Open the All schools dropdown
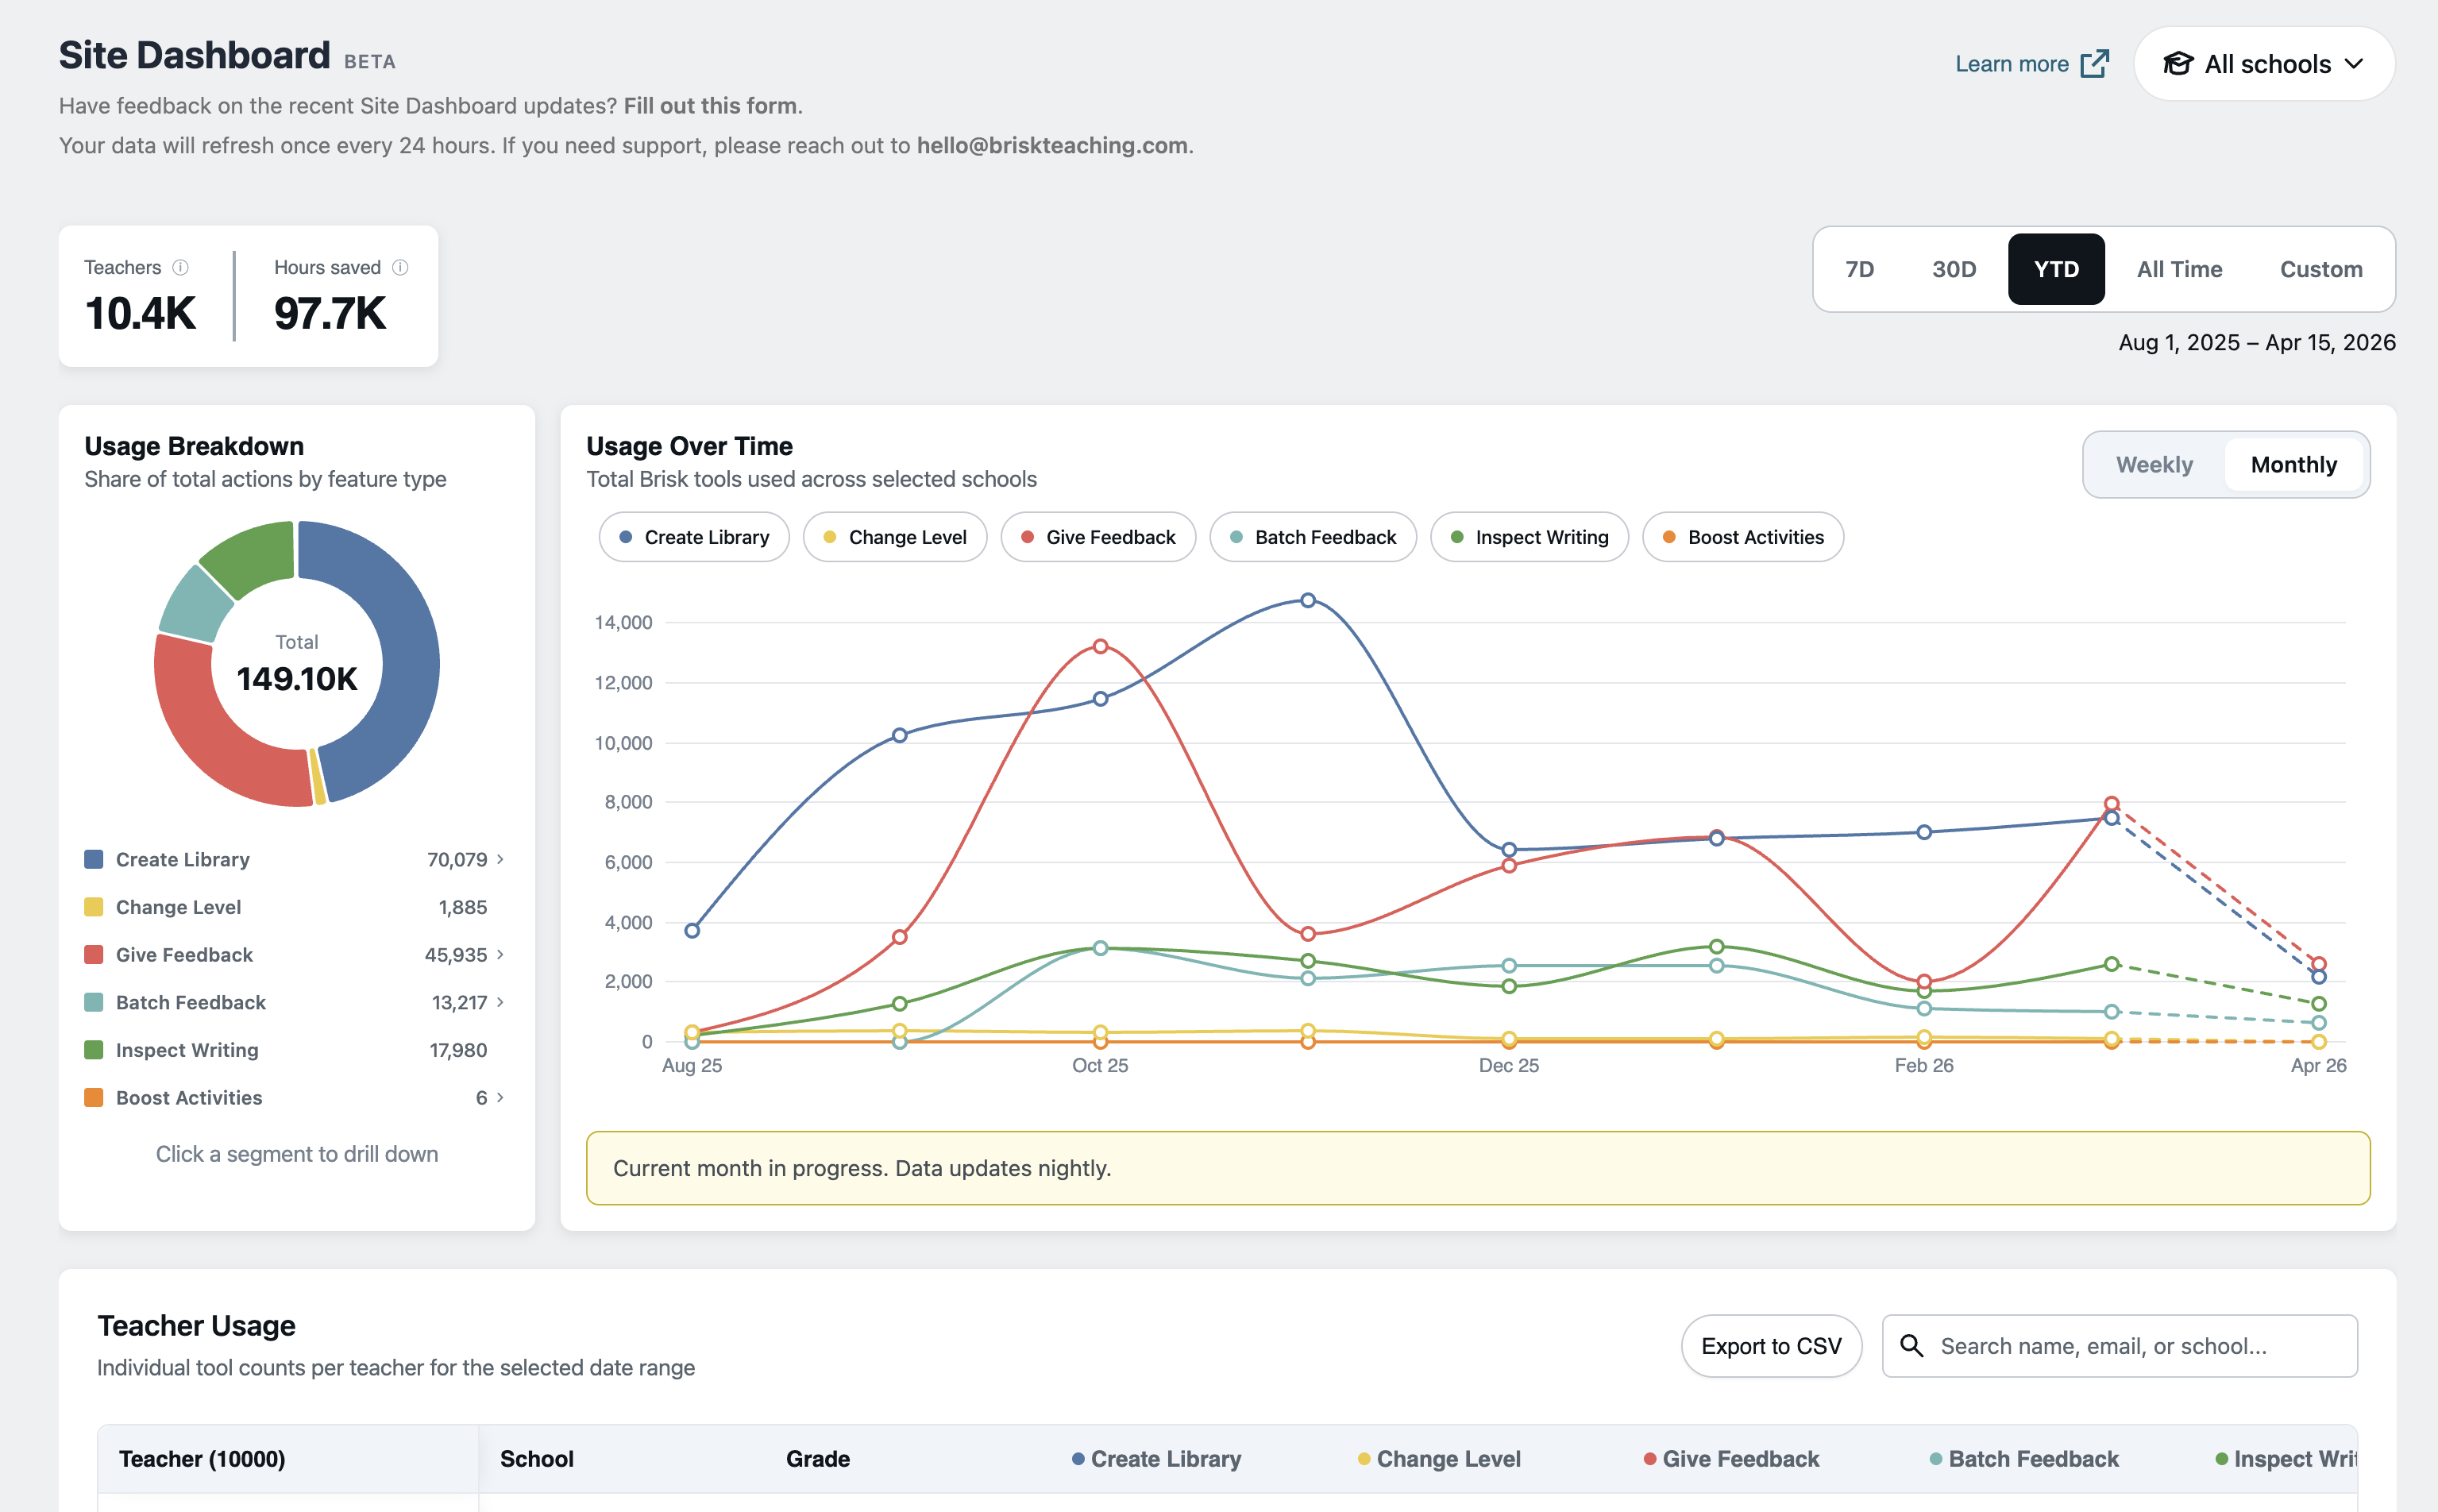Screen dimensions: 2438x1512 (x=2264, y=63)
